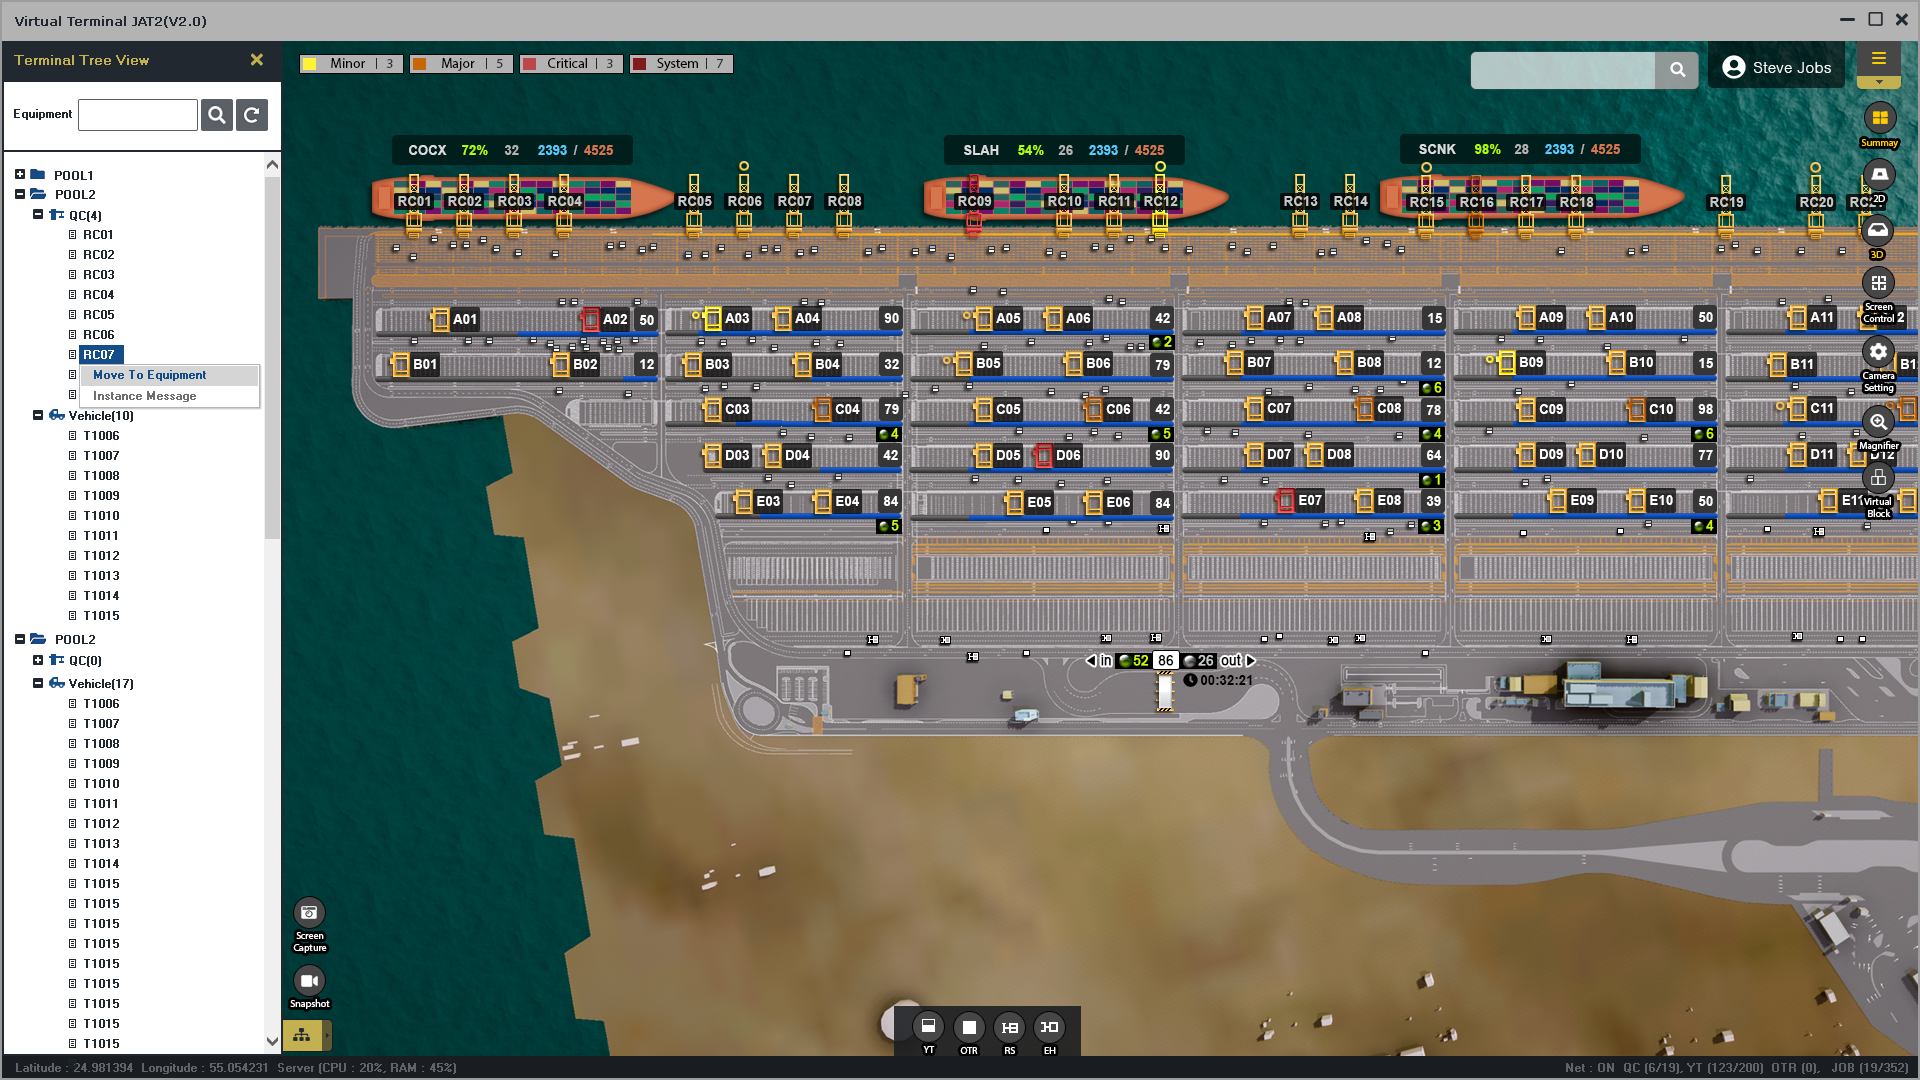Activate the Magnifier tool

[x=1878, y=422]
